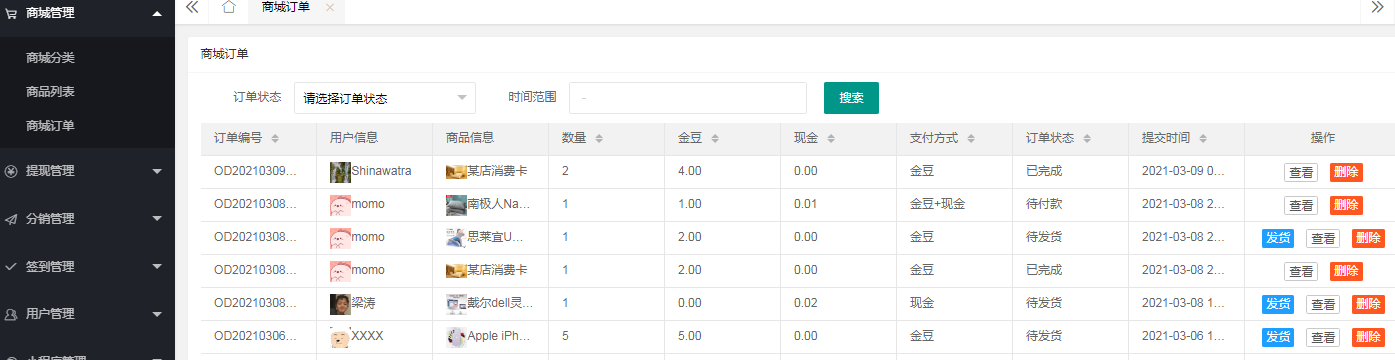Expand the 签到管理 menu section
Viewport: 1395px width, 360px height.
click(x=157, y=267)
